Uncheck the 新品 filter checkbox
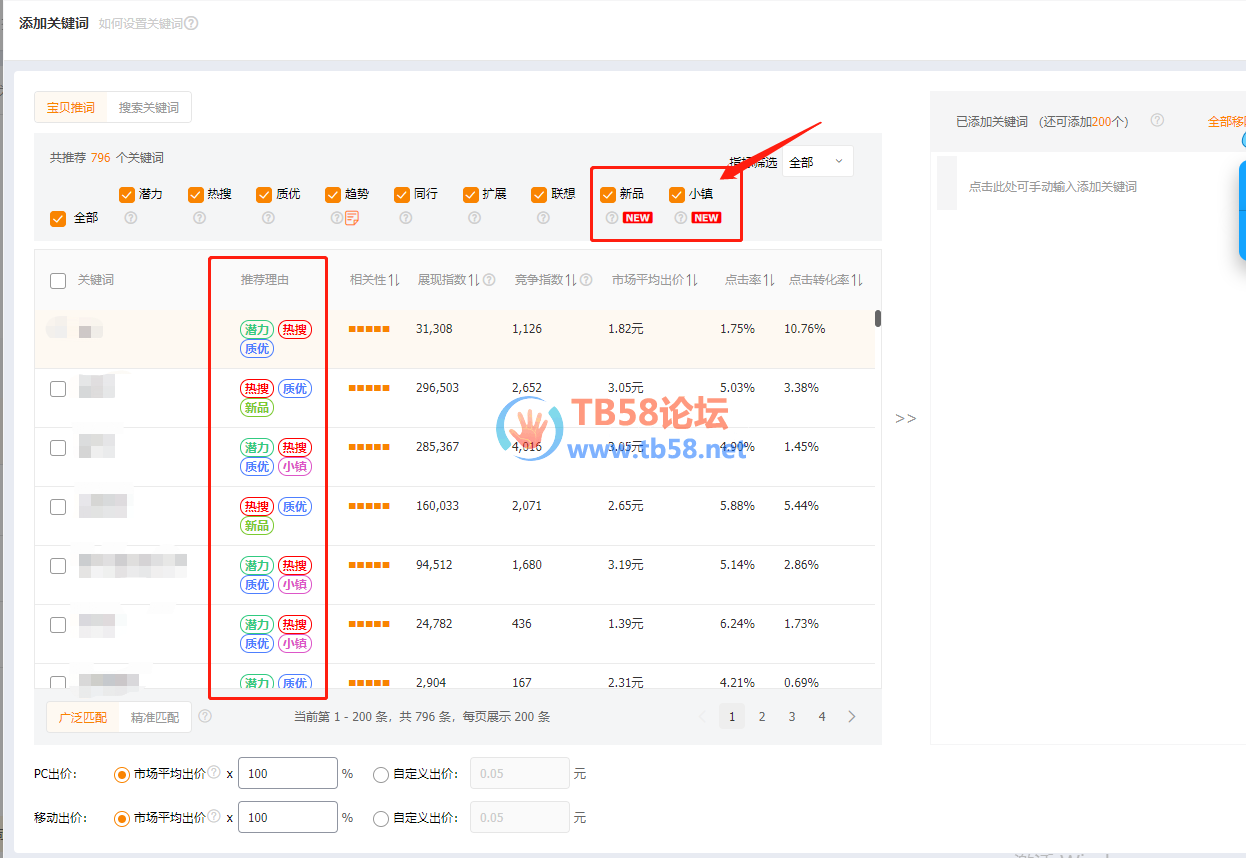 pyautogui.click(x=607, y=195)
